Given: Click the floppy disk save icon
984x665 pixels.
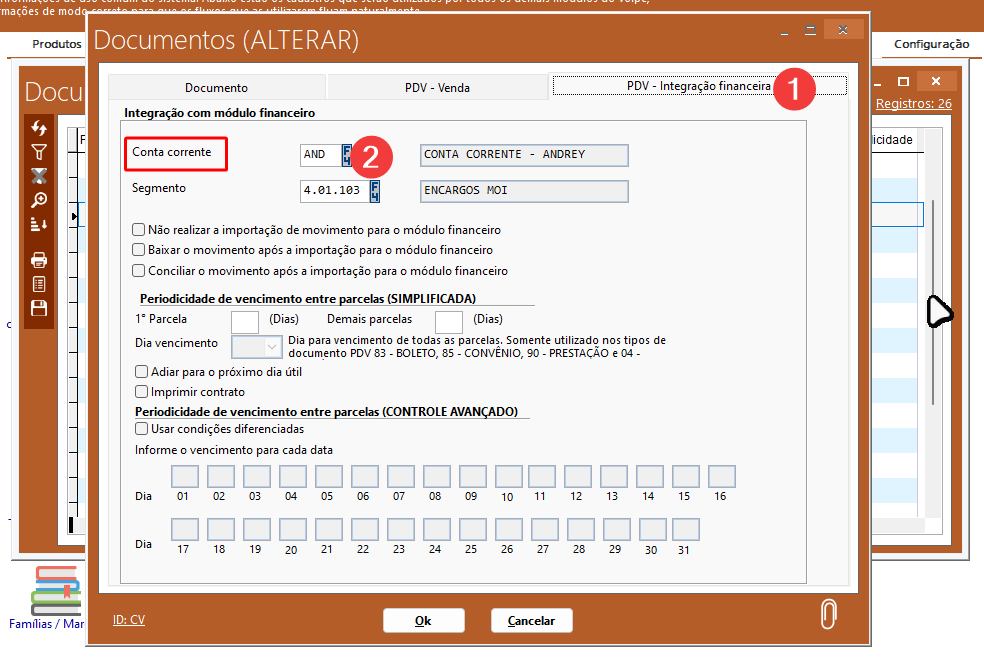Looking at the screenshot, I should coord(39,308).
